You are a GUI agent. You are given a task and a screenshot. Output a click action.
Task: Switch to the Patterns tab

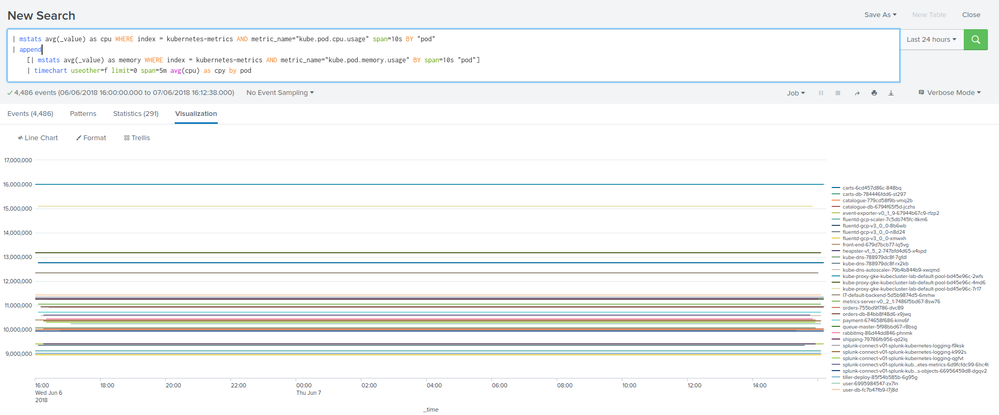83,113
